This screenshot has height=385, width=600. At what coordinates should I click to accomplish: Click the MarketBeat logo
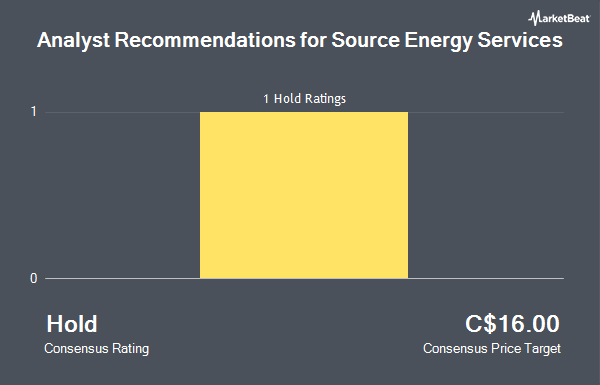[x=559, y=18]
